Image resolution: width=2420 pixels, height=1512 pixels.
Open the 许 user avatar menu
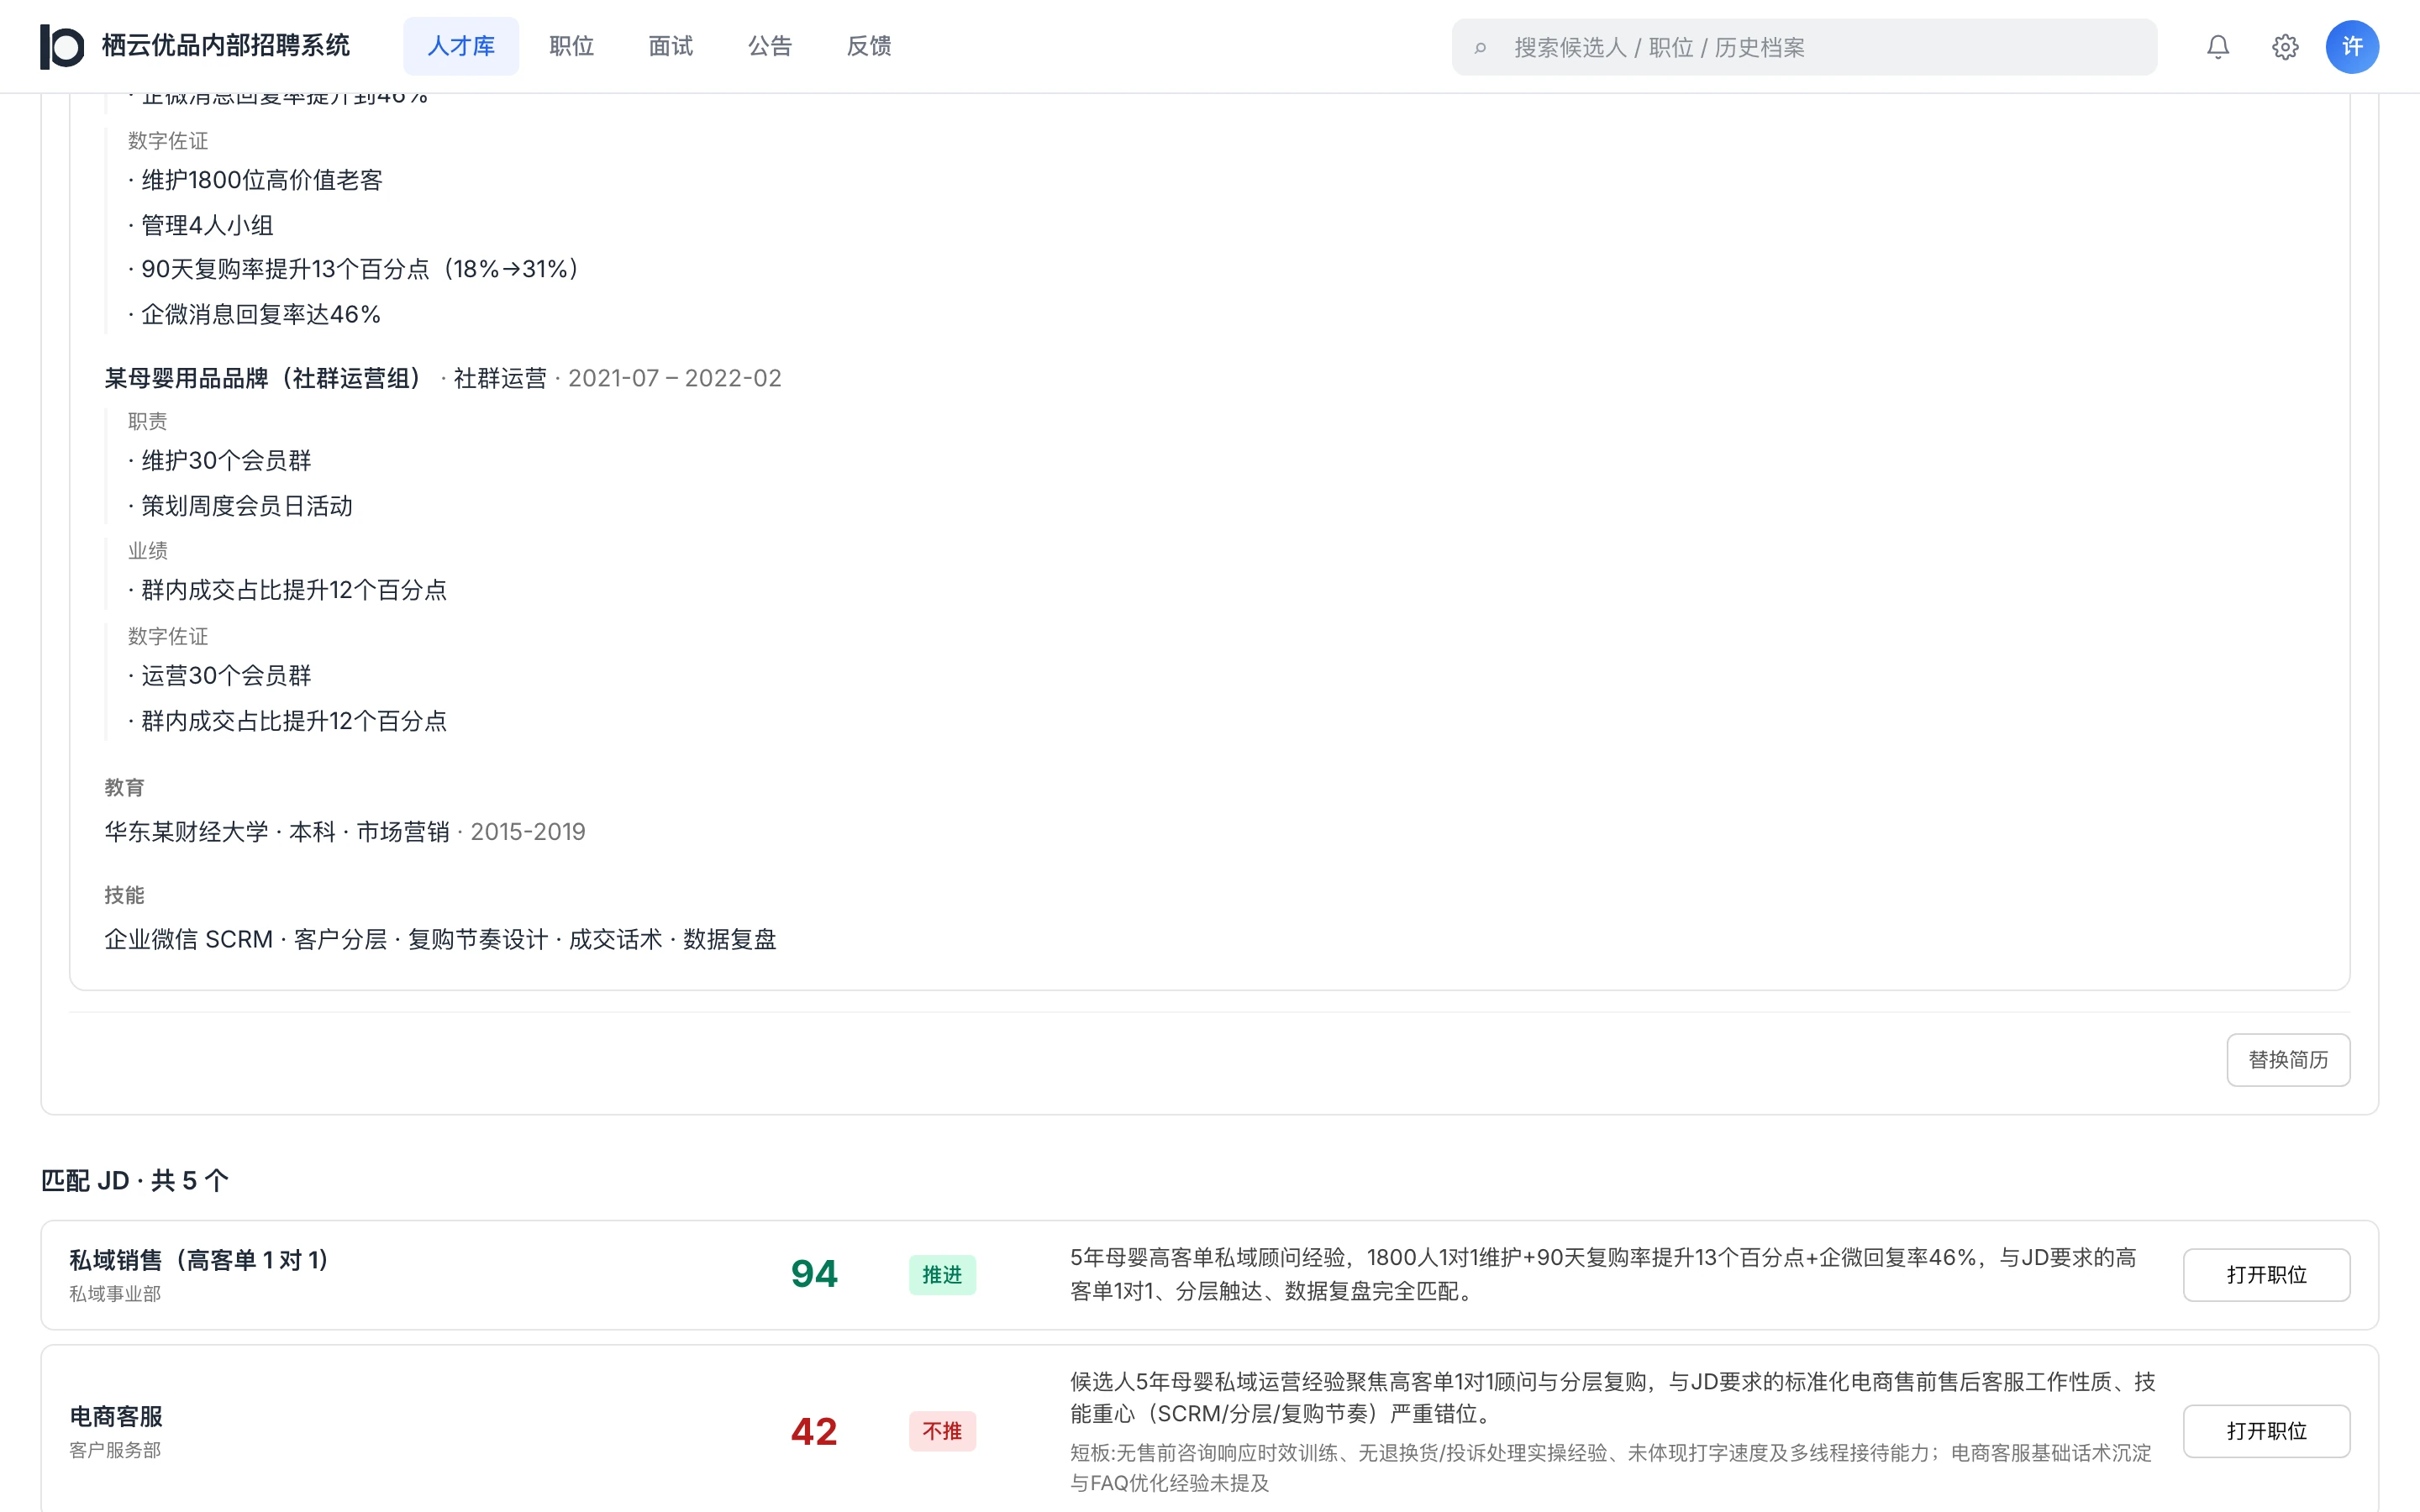point(2352,47)
